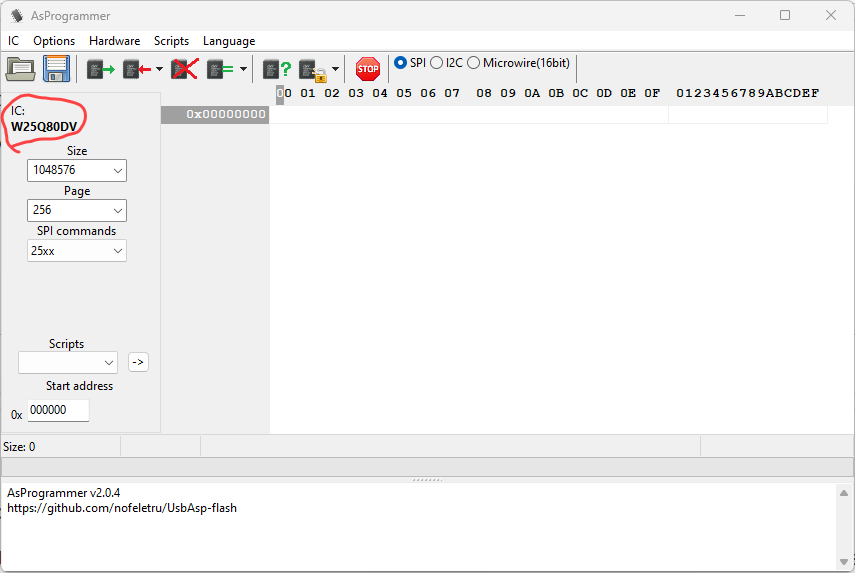The image size is (855, 573).
Task: Maximize the AsProgrammer window
Action: pos(785,15)
